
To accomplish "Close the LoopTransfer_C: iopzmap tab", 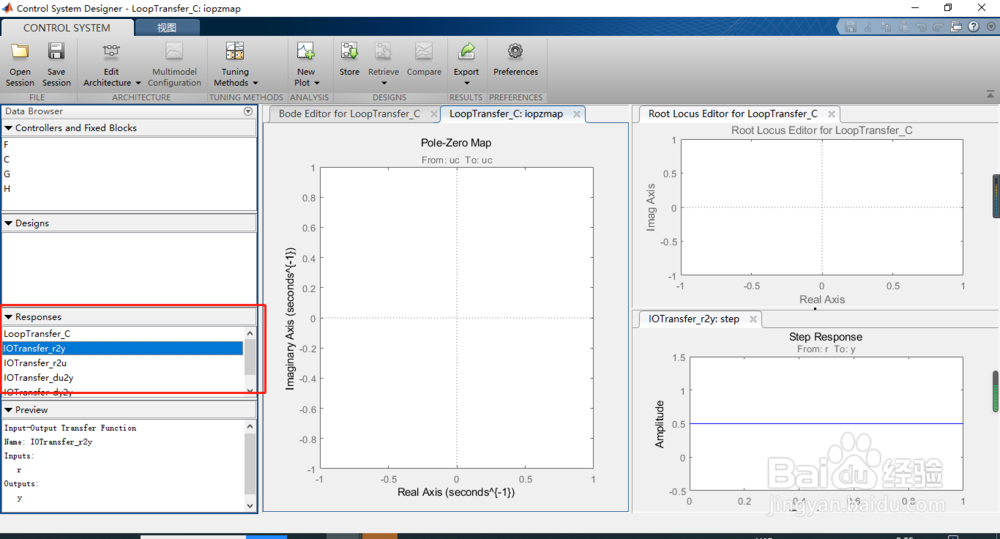I will (x=577, y=114).
